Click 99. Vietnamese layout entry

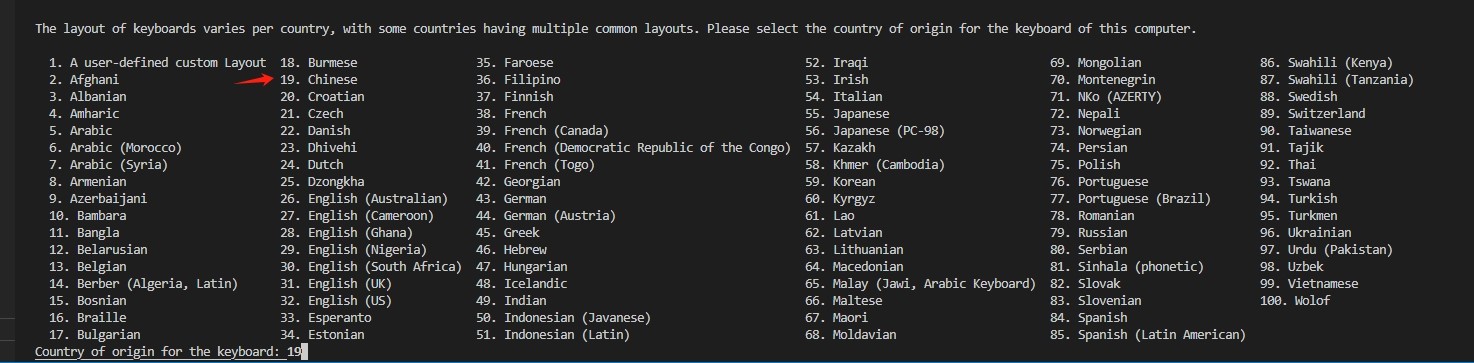point(1309,283)
